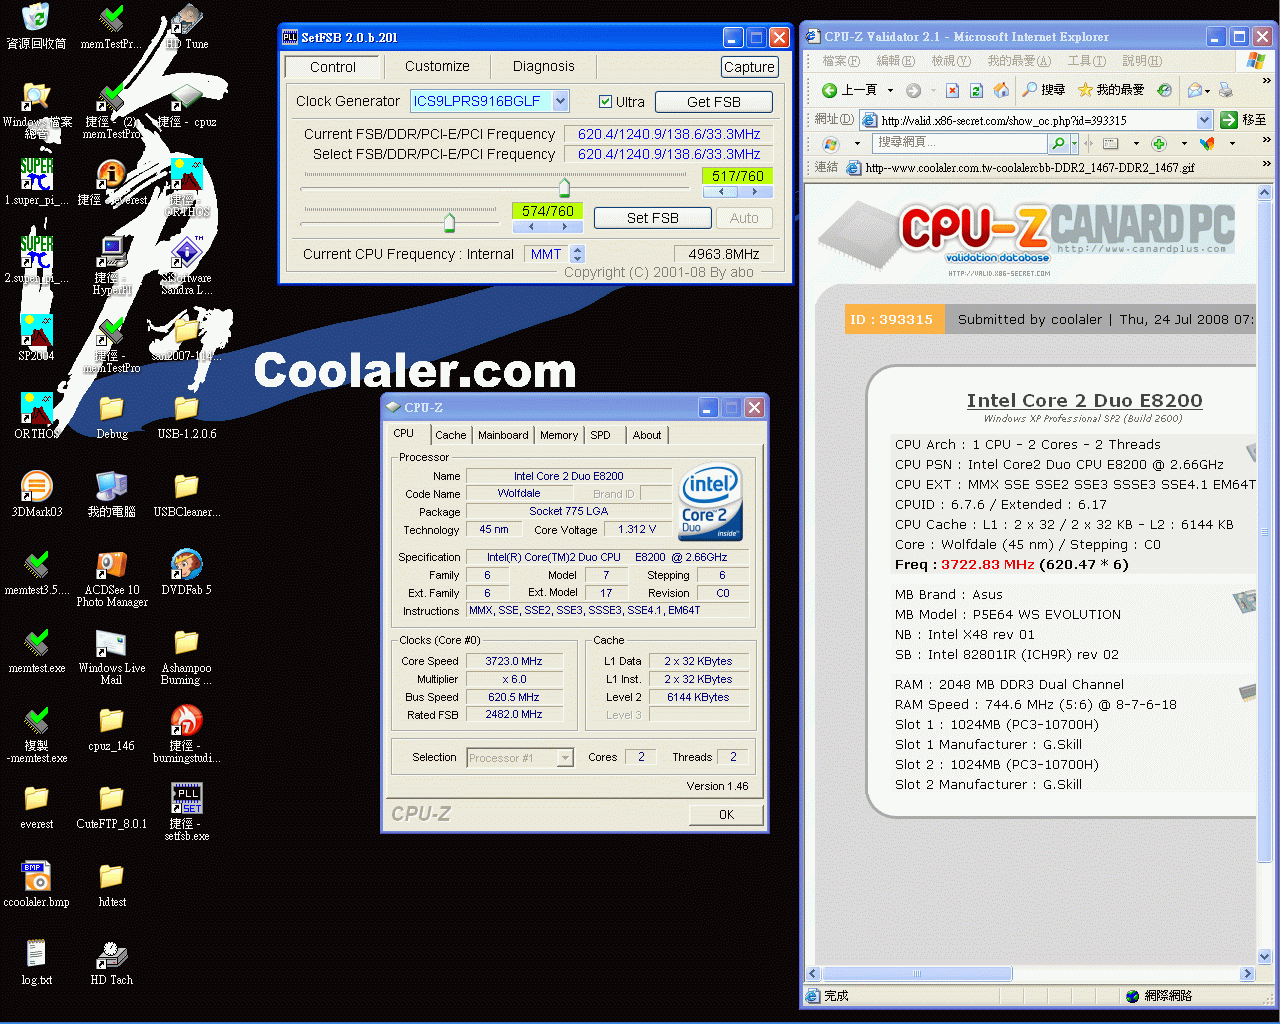Click IE vertical scrollbar down arrow
This screenshot has height=1024, width=1280.
pos(1264,956)
